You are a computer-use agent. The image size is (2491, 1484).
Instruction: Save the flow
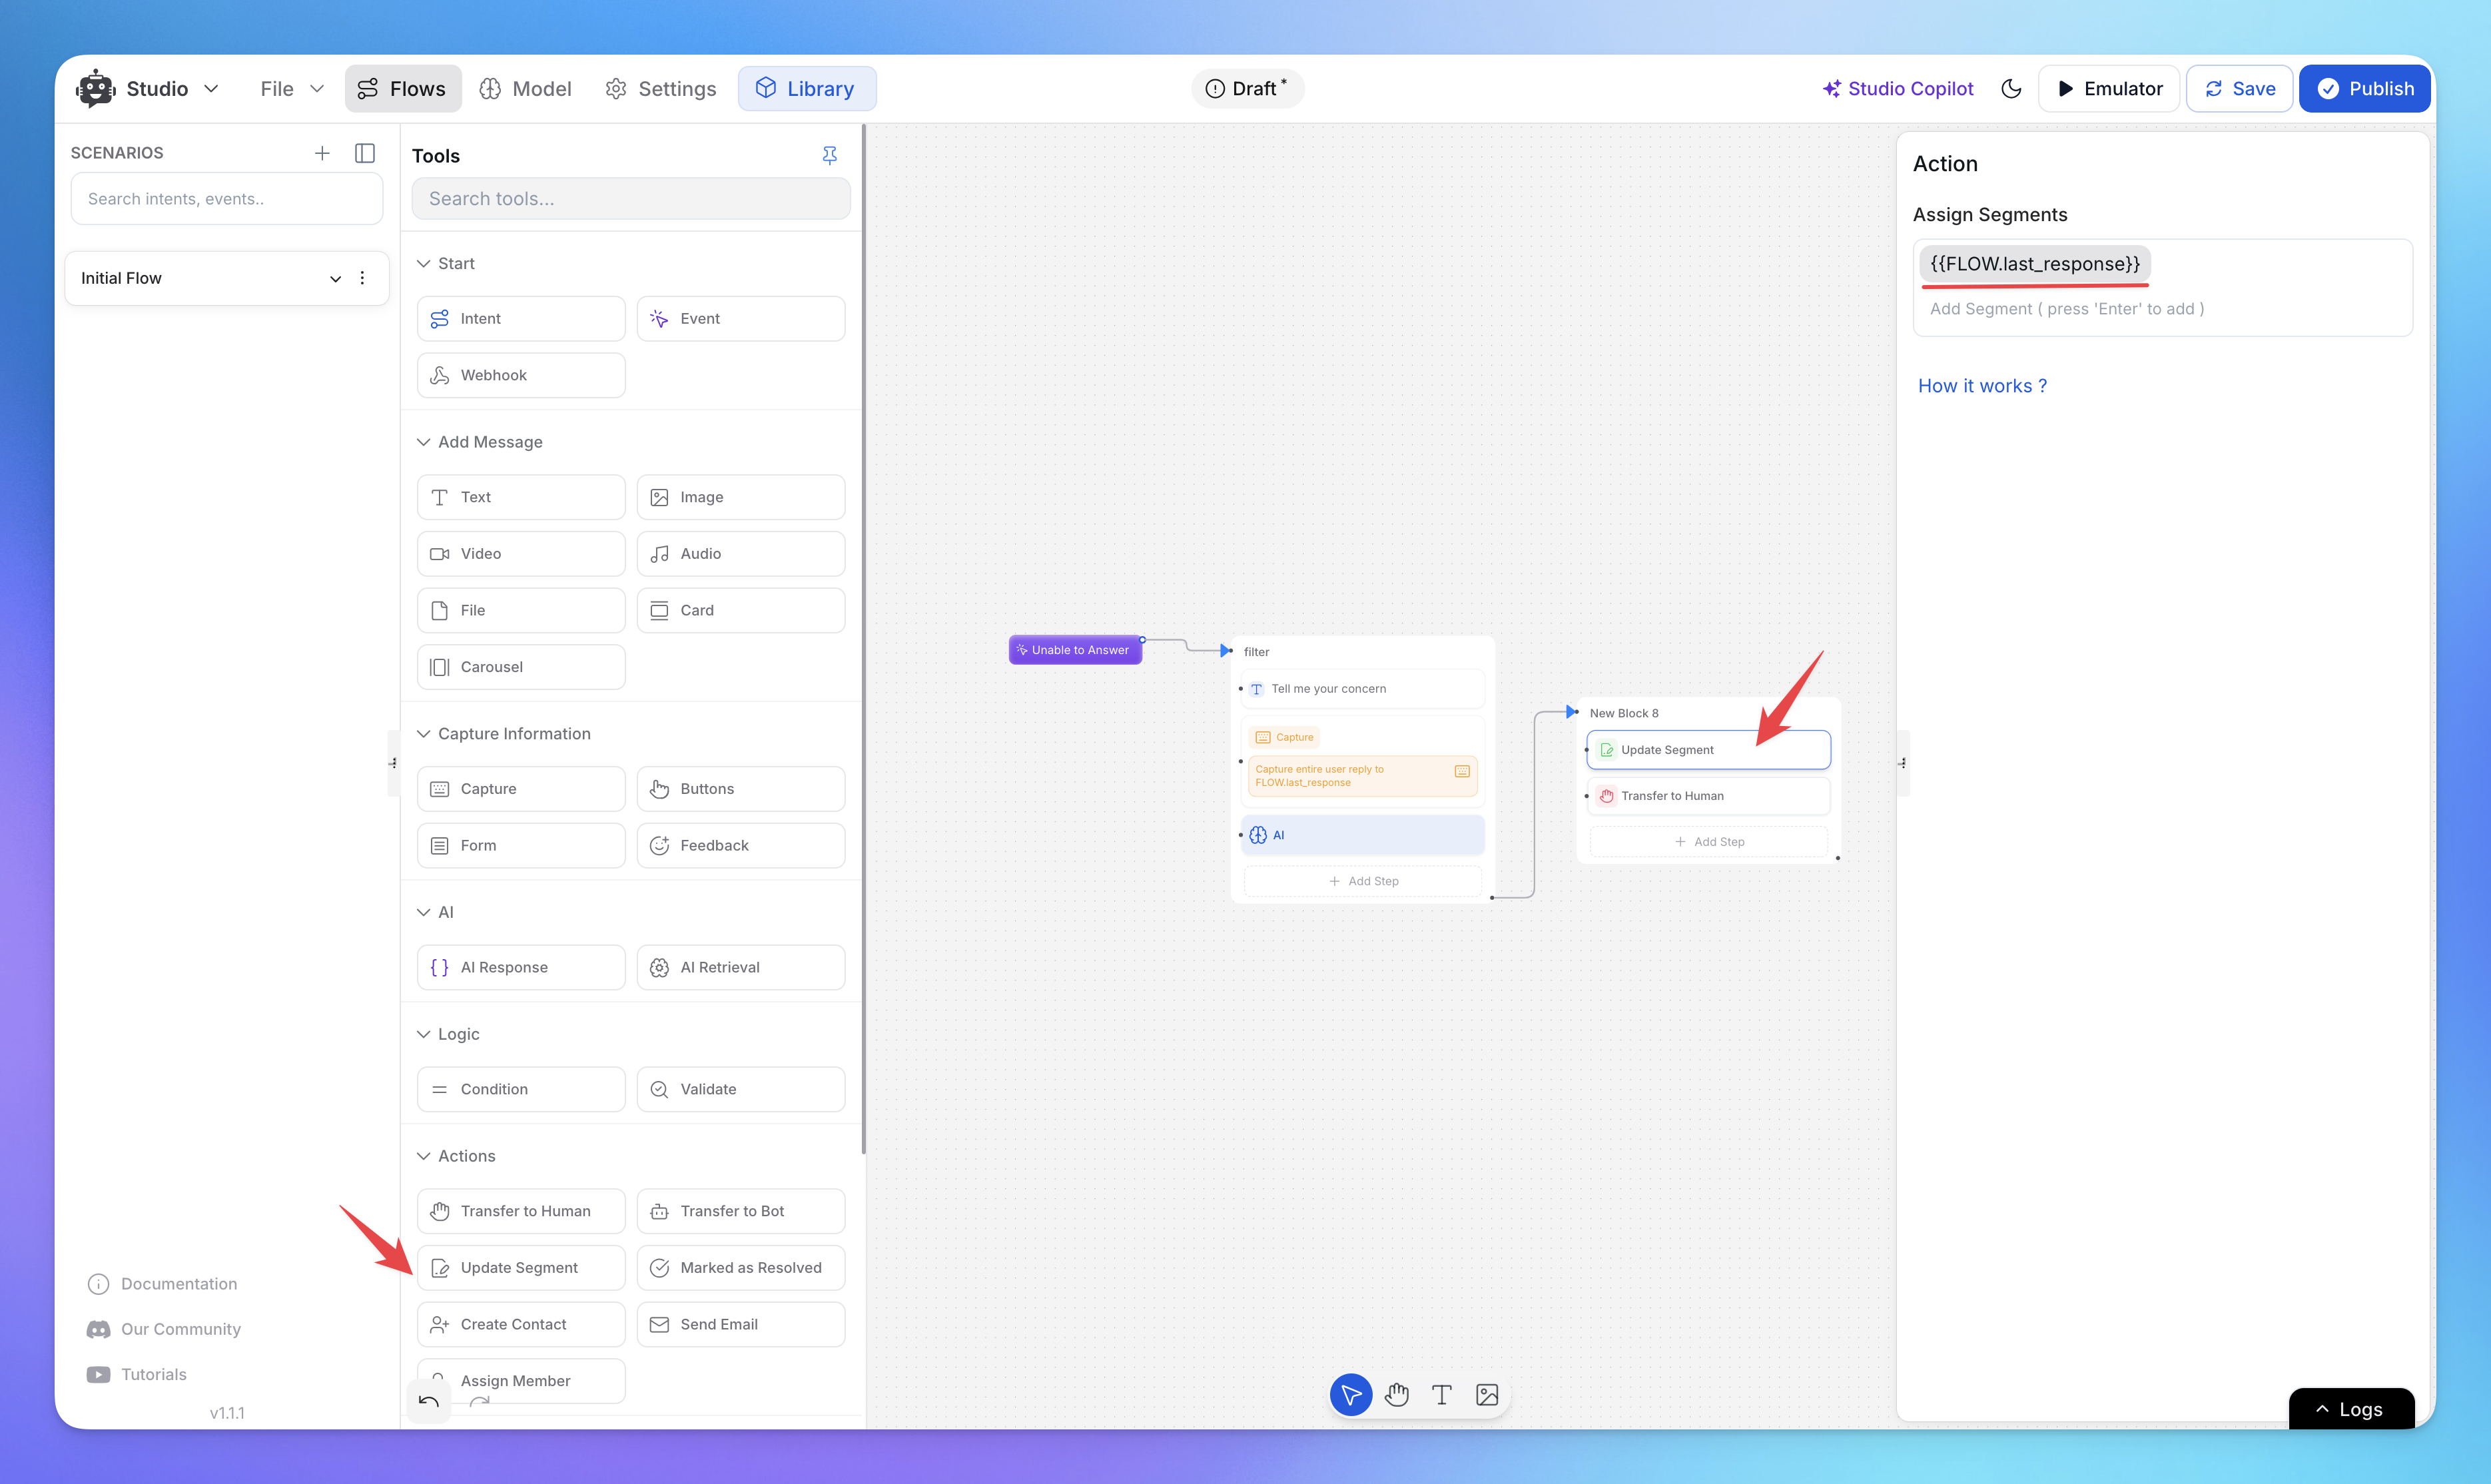coord(2239,88)
